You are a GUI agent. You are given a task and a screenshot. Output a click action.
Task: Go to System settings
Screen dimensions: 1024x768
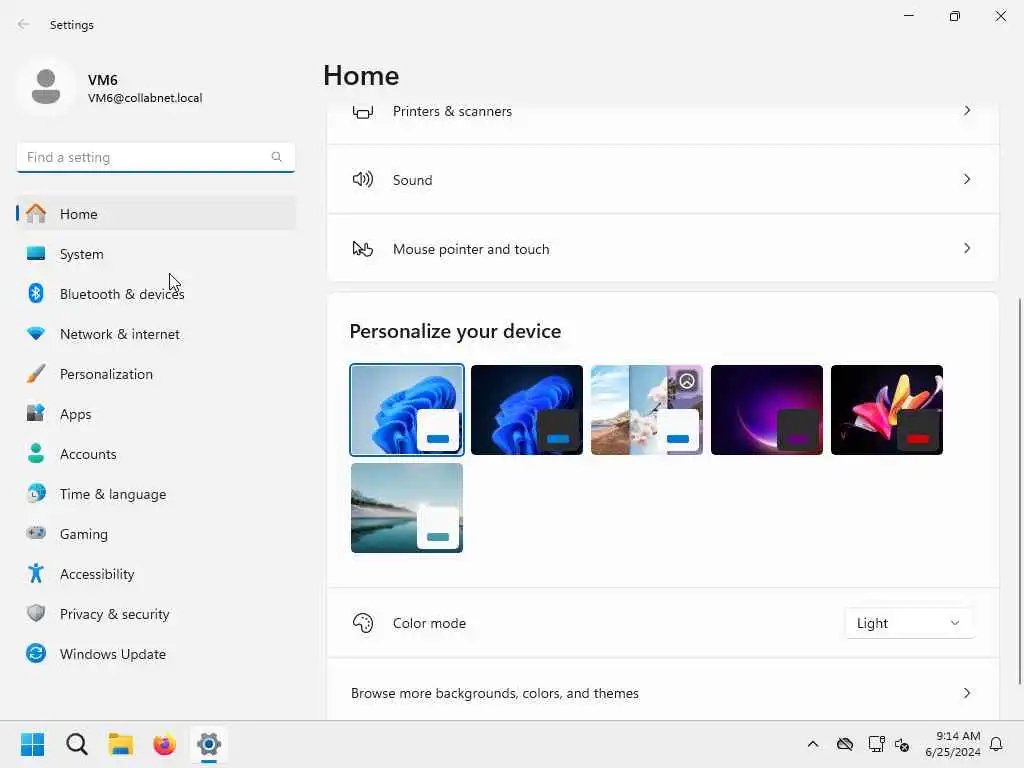[156, 253]
